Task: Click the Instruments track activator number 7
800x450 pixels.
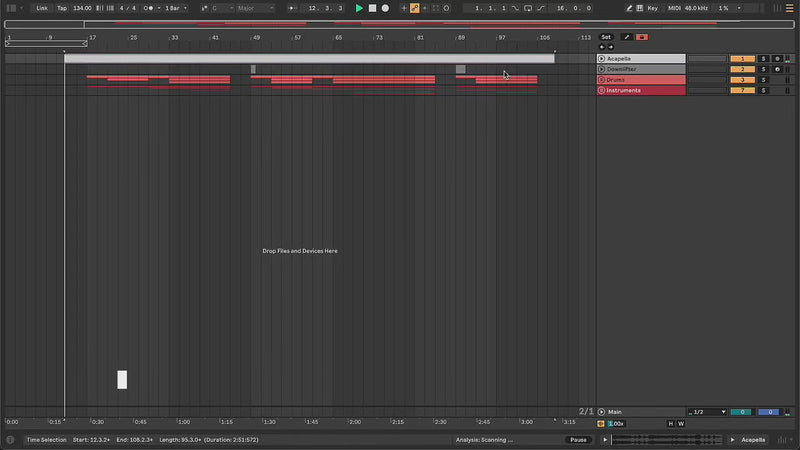Action: pyautogui.click(x=742, y=91)
